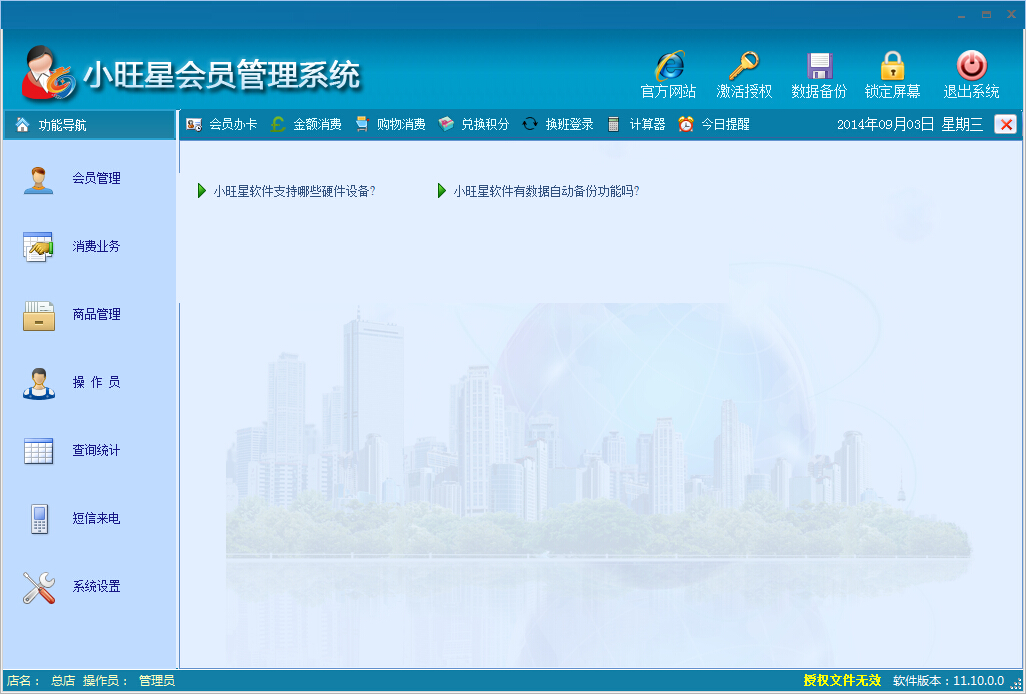Click the application logo next to 小旺星会员管理系统

pos(47,73)
